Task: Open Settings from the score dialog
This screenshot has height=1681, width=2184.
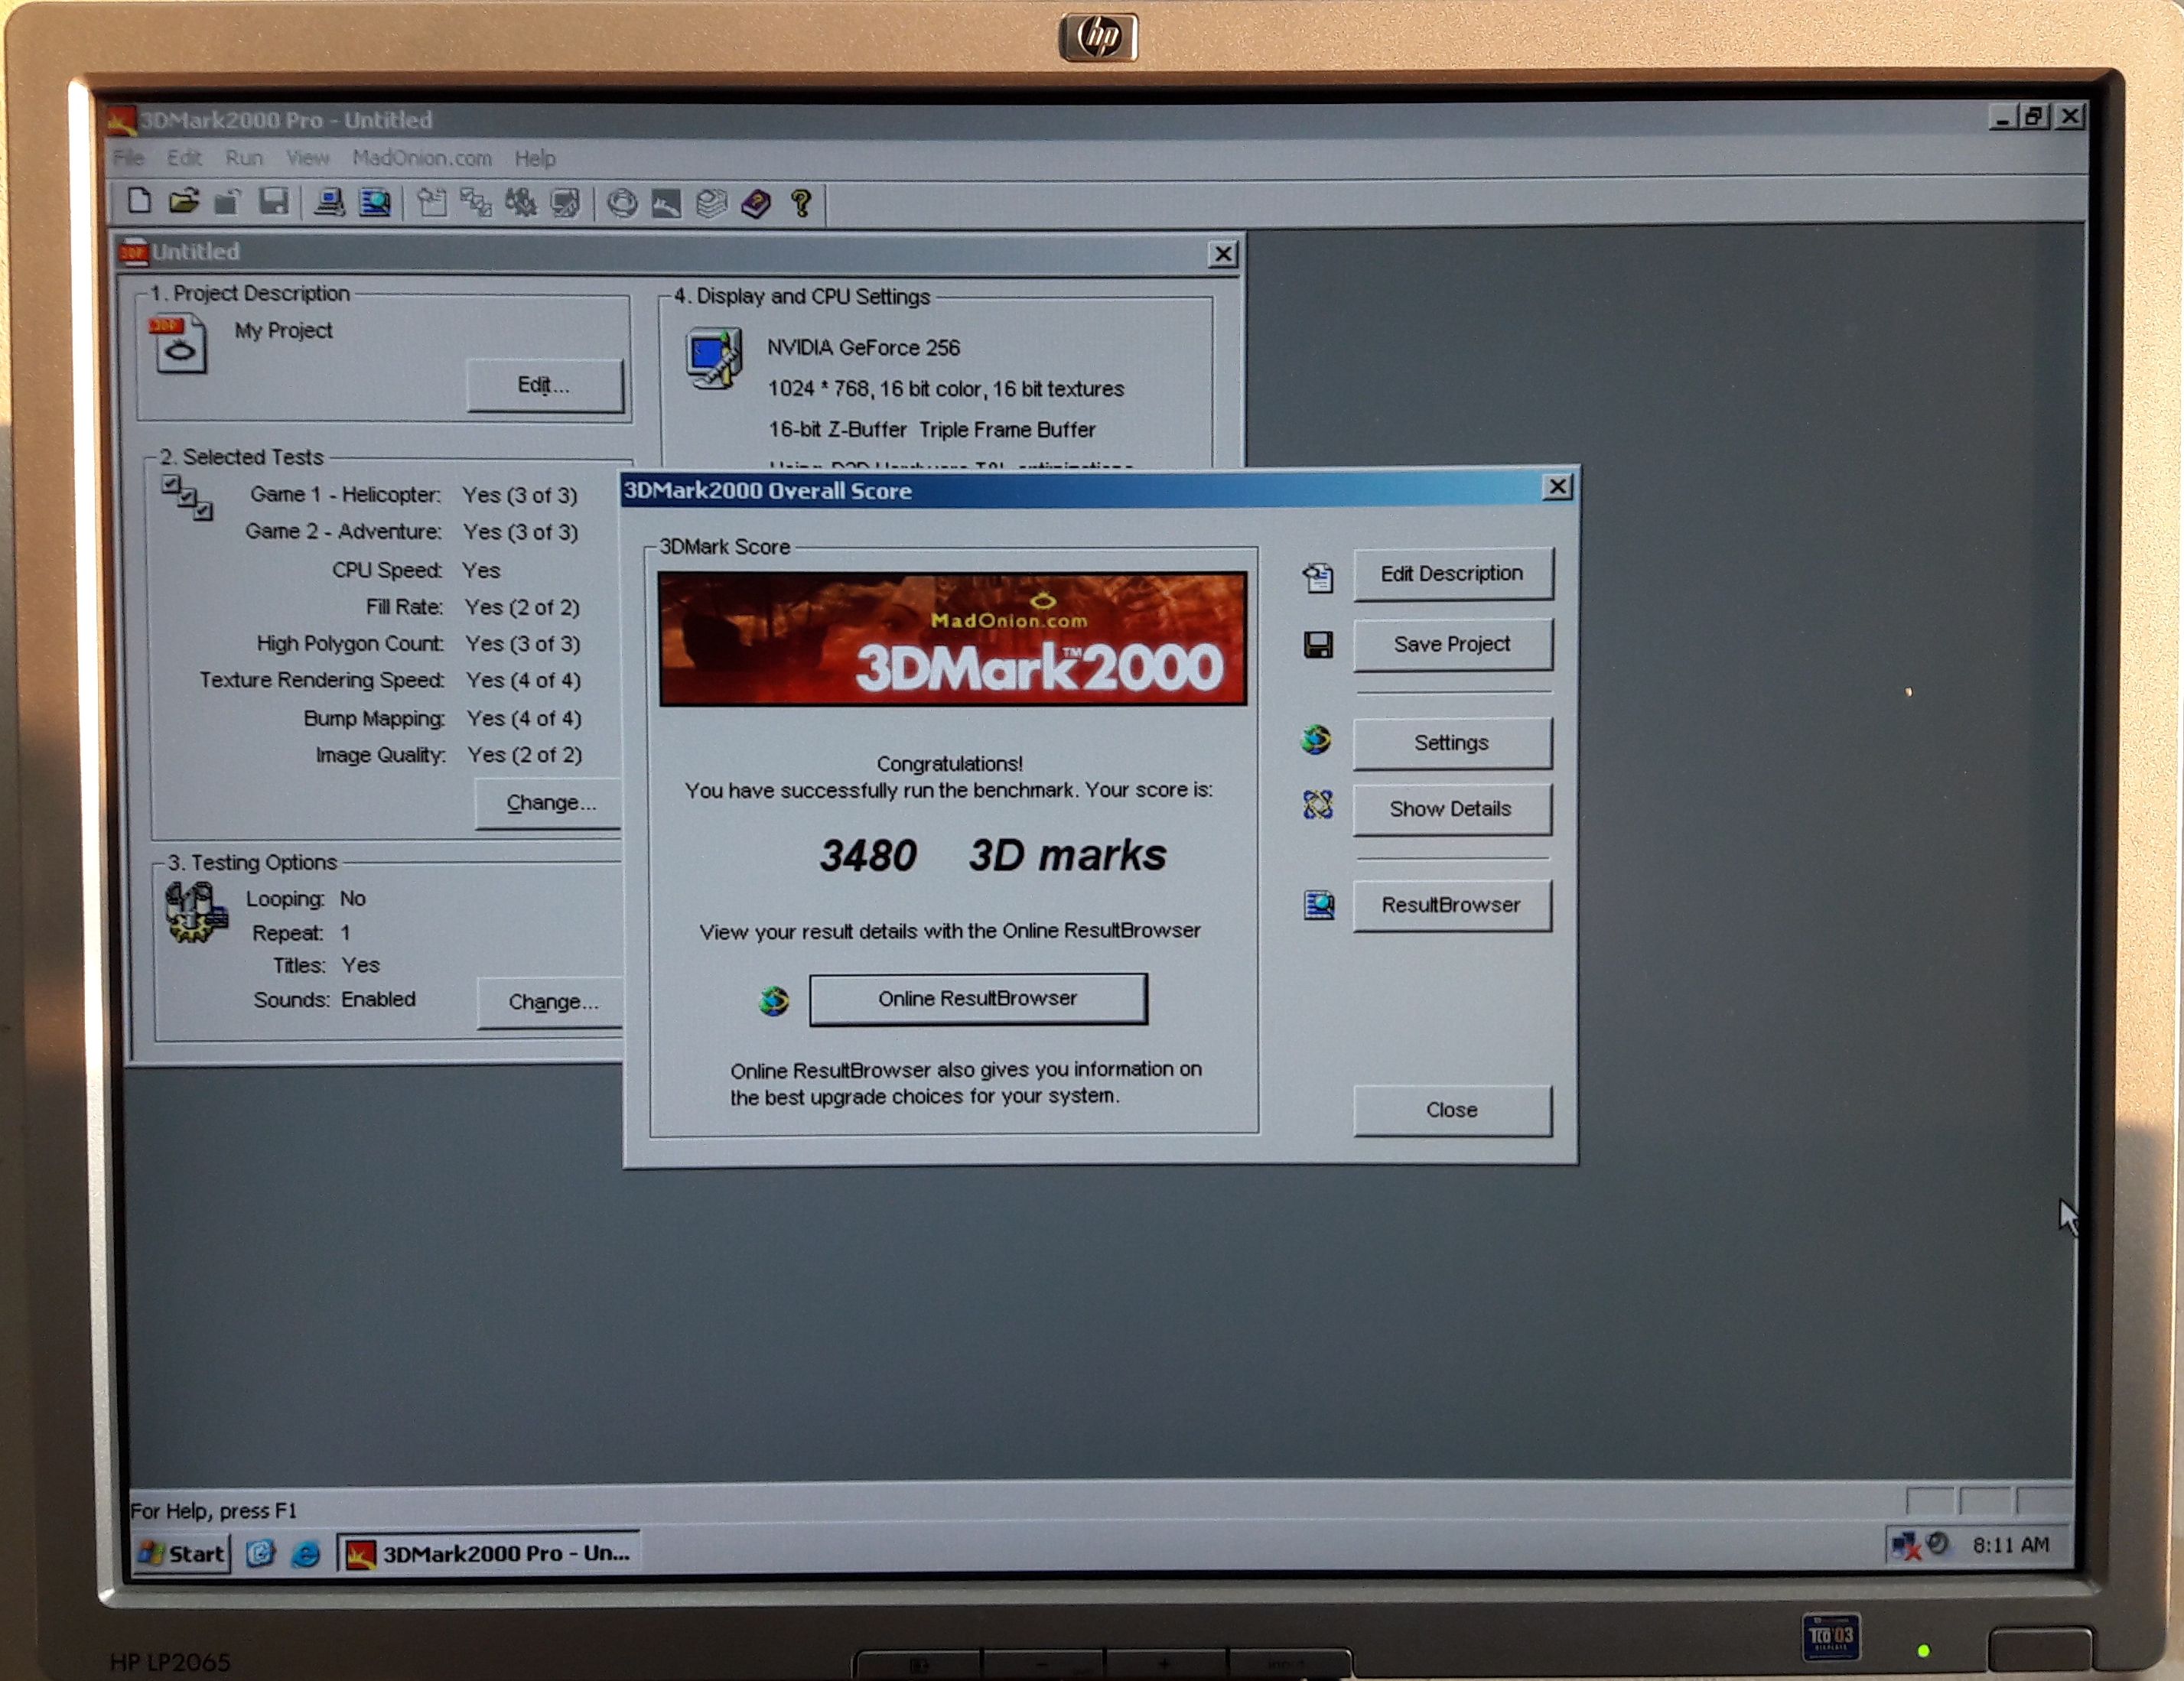Action: 1452,743
